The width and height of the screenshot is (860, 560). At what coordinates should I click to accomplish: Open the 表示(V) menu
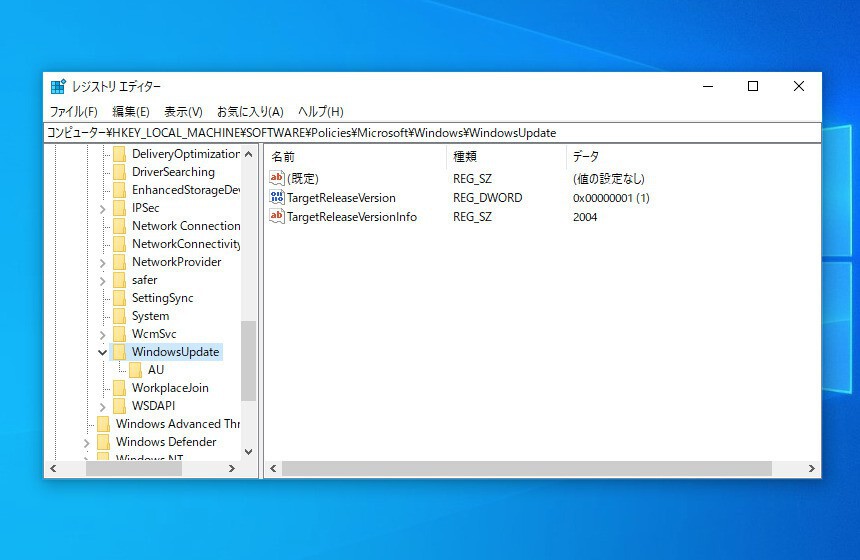(x=183, y=112)
